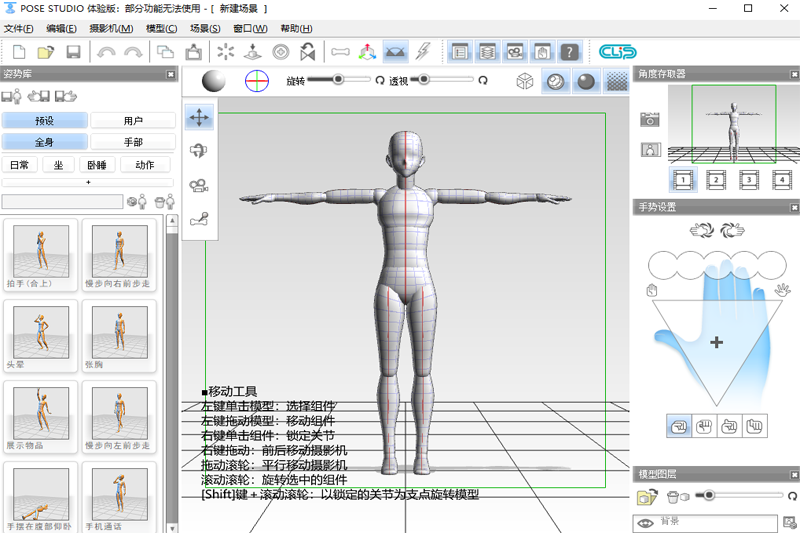Click the 用户 library button
Screen dimensions: 800x533
tap(132, 120)
